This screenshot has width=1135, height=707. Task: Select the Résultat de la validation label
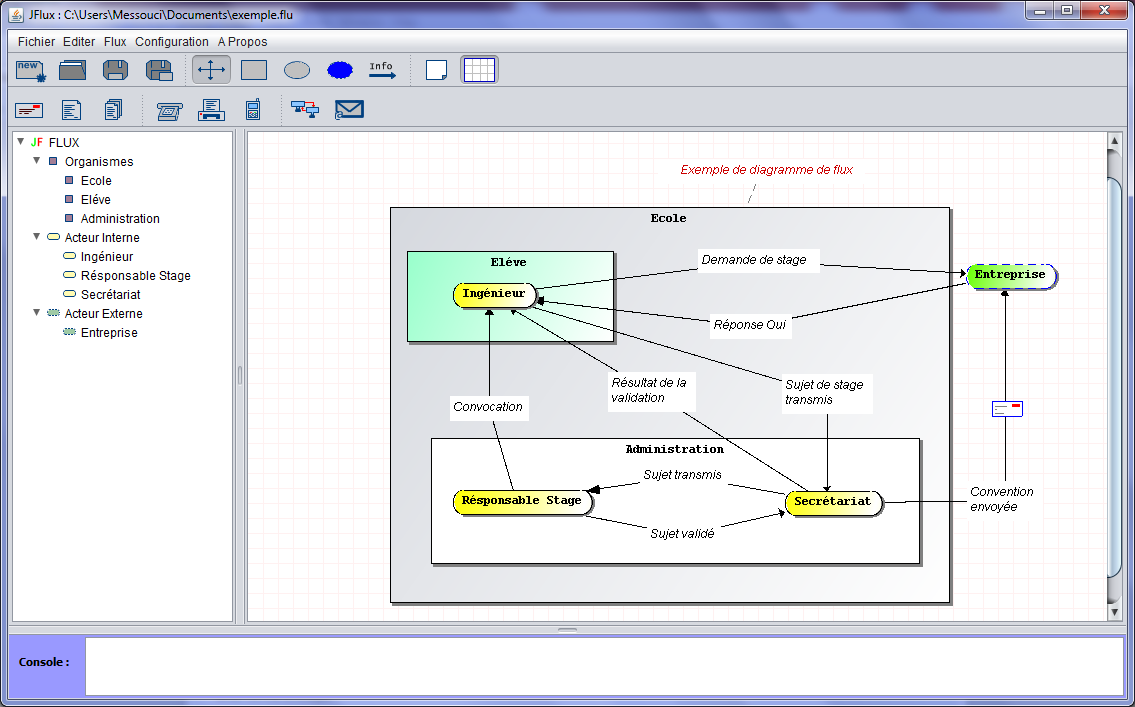(649, 390)
